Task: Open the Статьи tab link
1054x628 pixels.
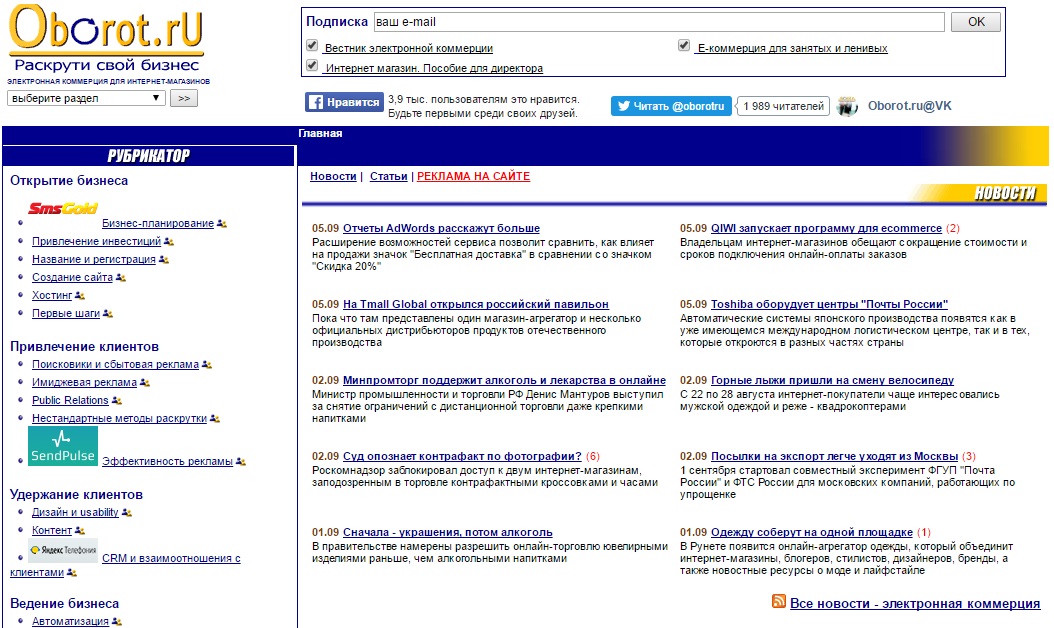Action: pyautogui.click(x=389, y=176)
